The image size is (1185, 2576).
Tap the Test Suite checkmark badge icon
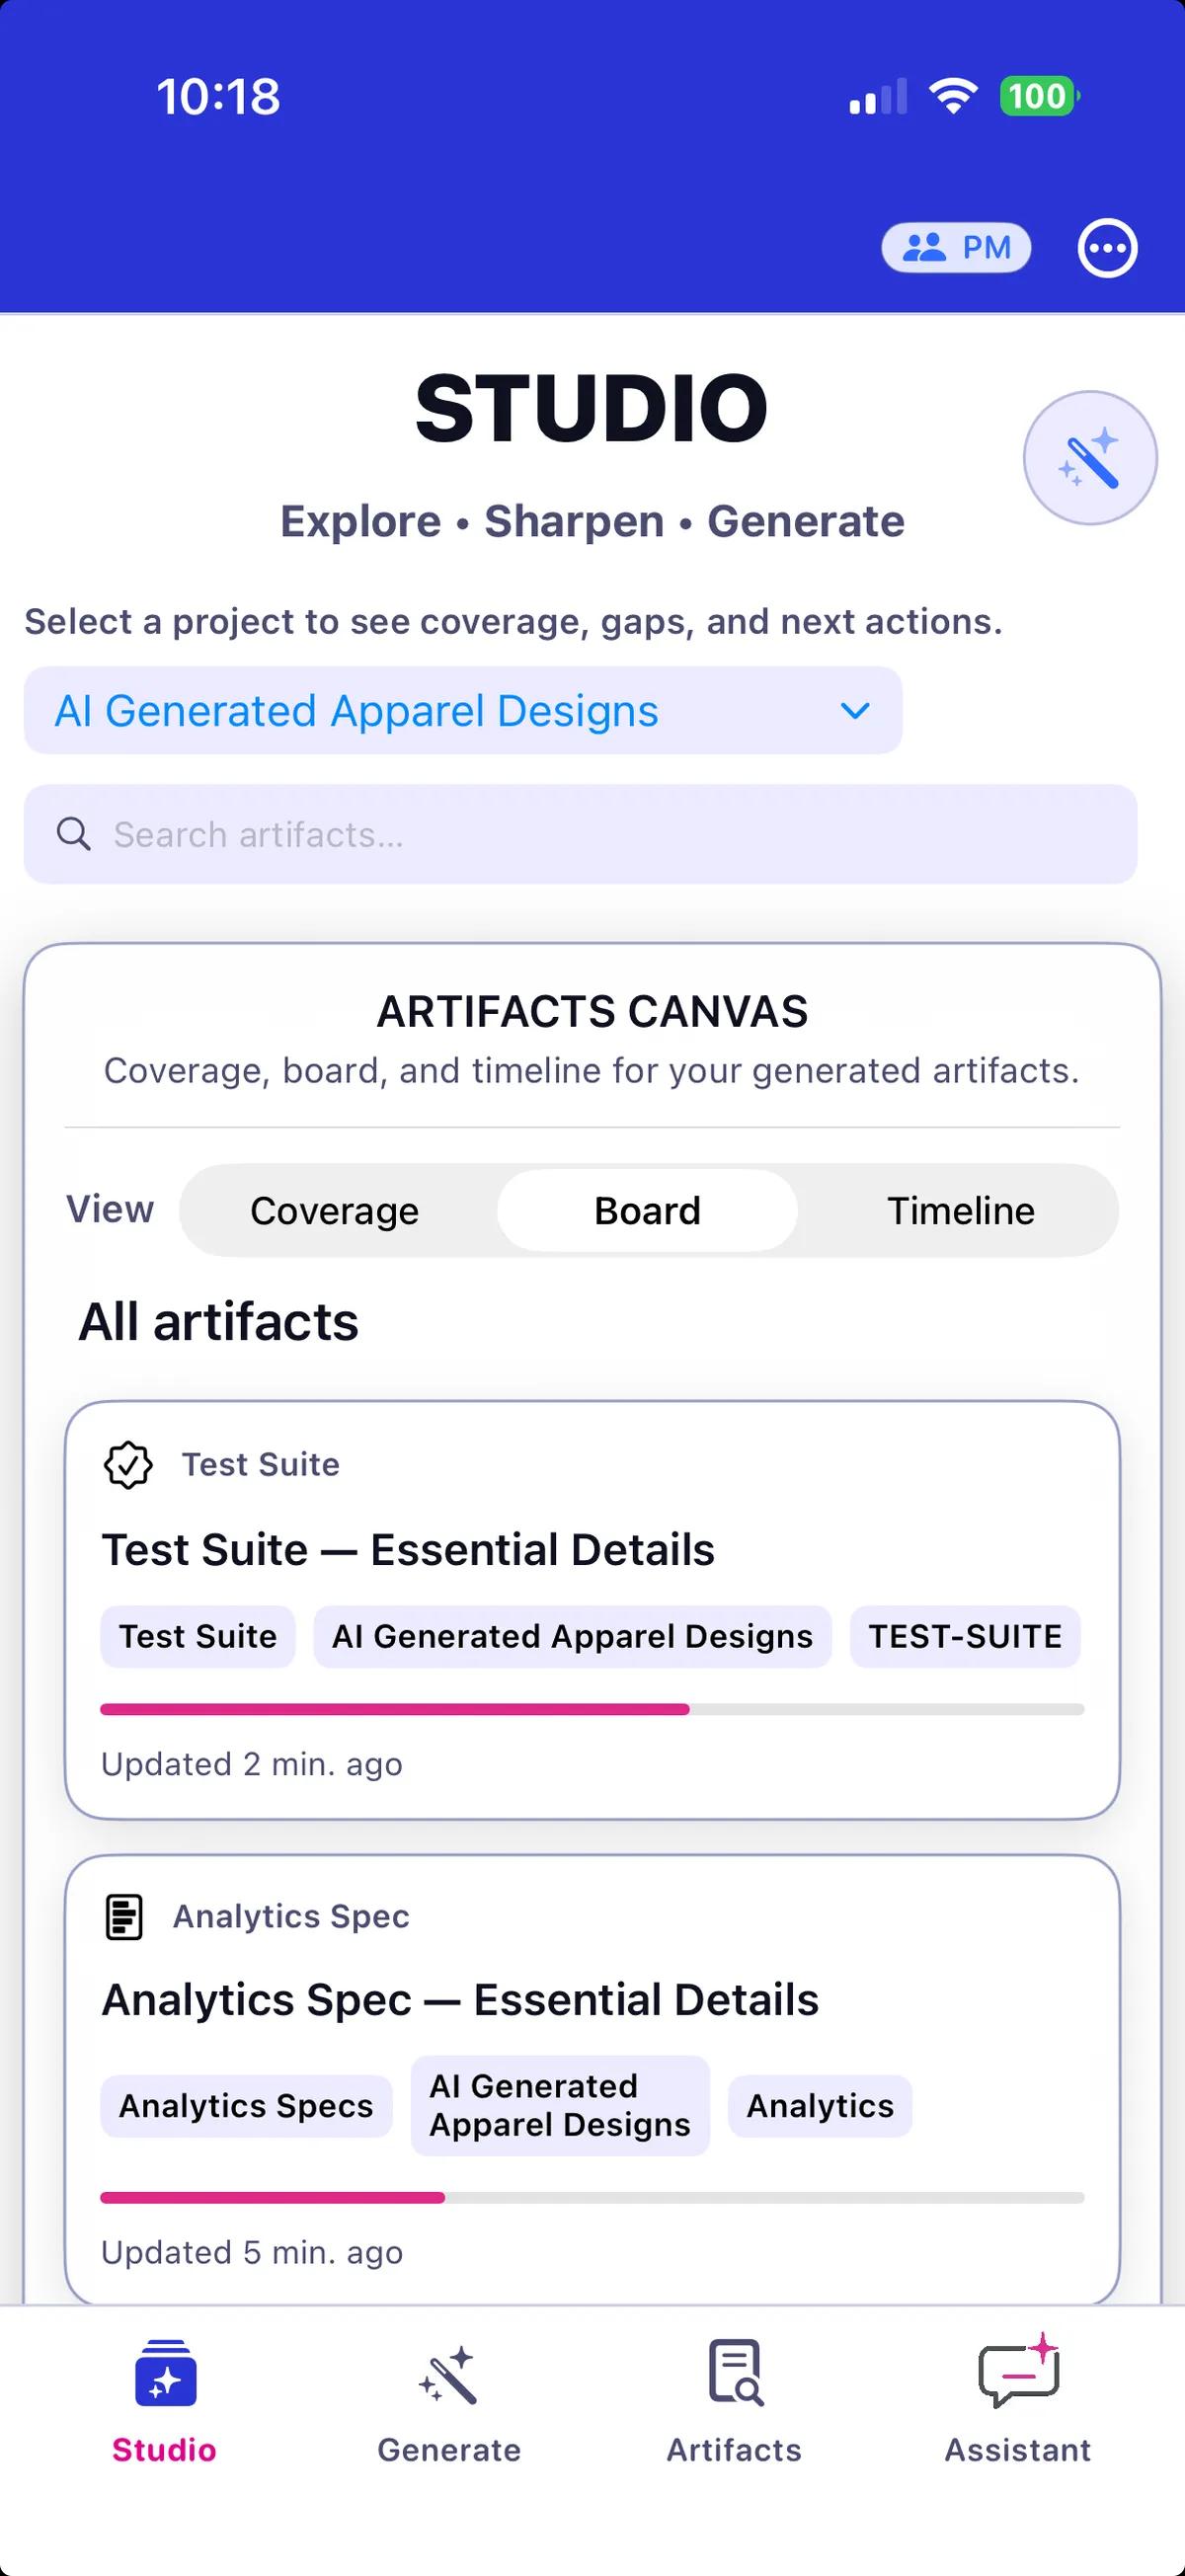click(x=128, y=1465)
